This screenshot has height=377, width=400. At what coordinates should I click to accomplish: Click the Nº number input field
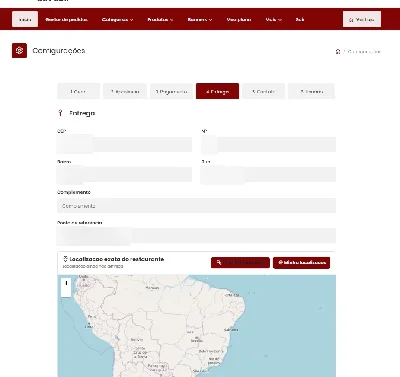(268, 144)
